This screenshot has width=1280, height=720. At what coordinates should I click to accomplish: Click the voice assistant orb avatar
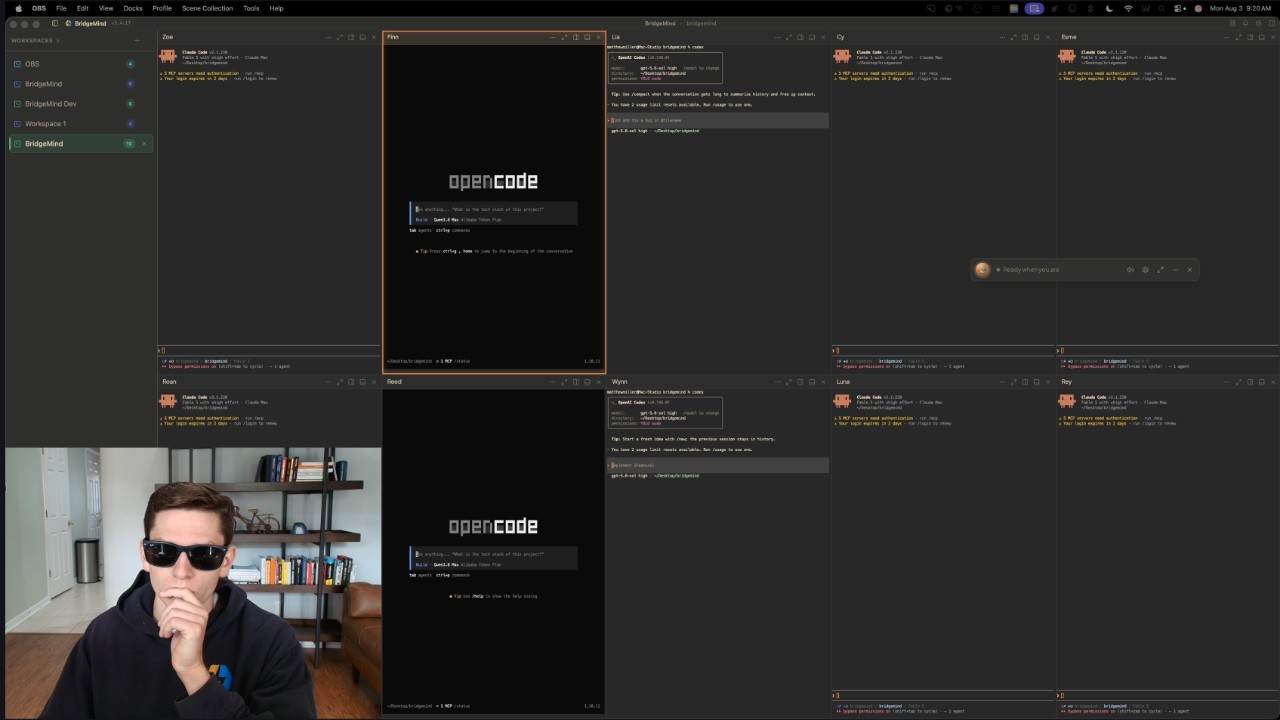pos(982,270)
